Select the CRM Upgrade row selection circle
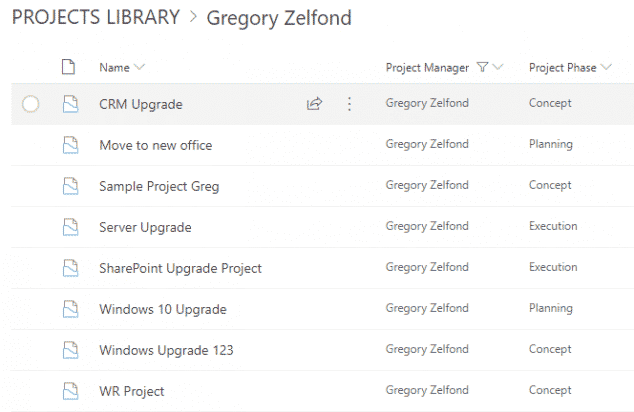This screenshot has height=412, width=634. 30,103
